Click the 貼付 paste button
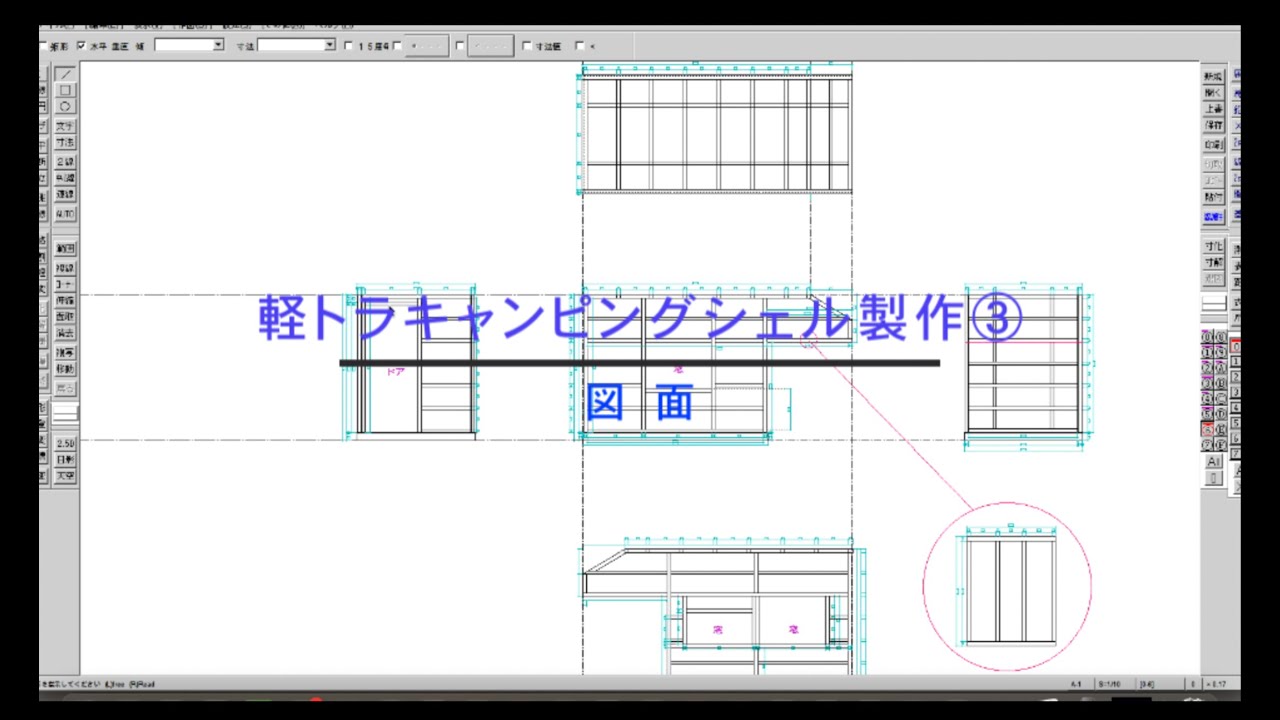 [x=1213, y=198]
